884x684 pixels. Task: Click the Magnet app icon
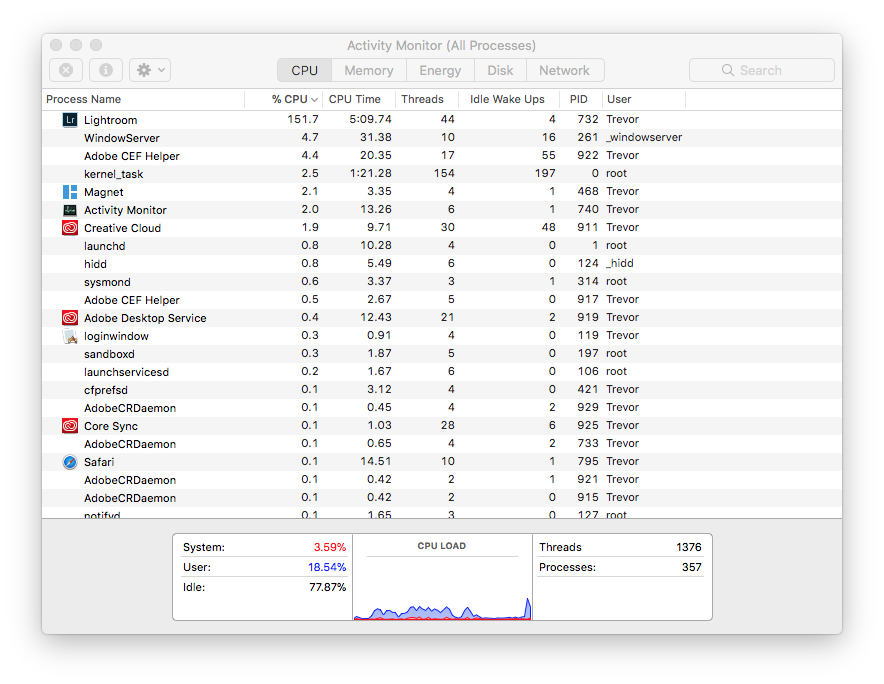click(69, 191)
